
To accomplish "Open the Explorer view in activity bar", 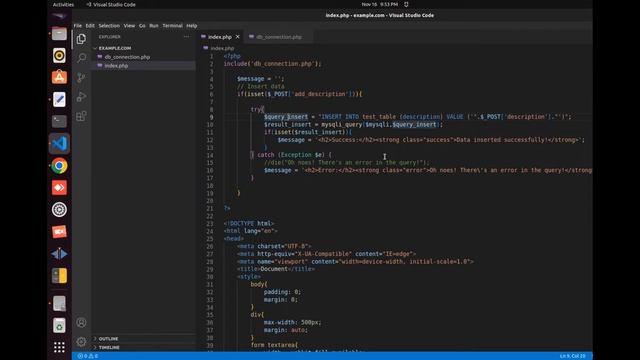I will 81,39.
